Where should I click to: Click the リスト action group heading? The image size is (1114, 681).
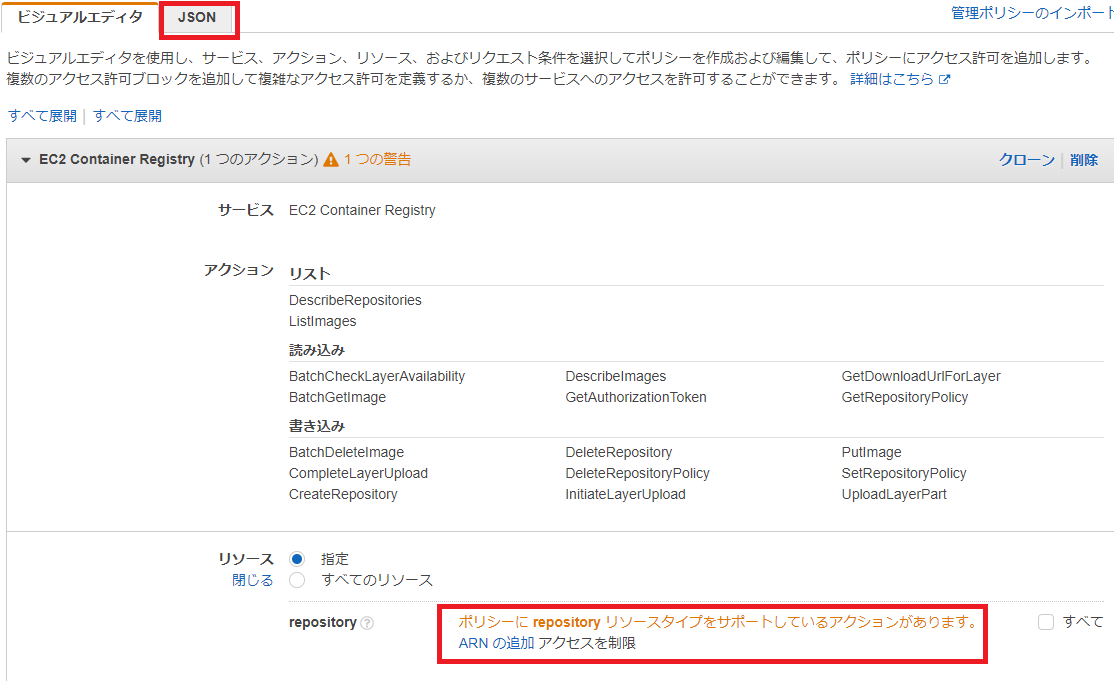point(310,273)
